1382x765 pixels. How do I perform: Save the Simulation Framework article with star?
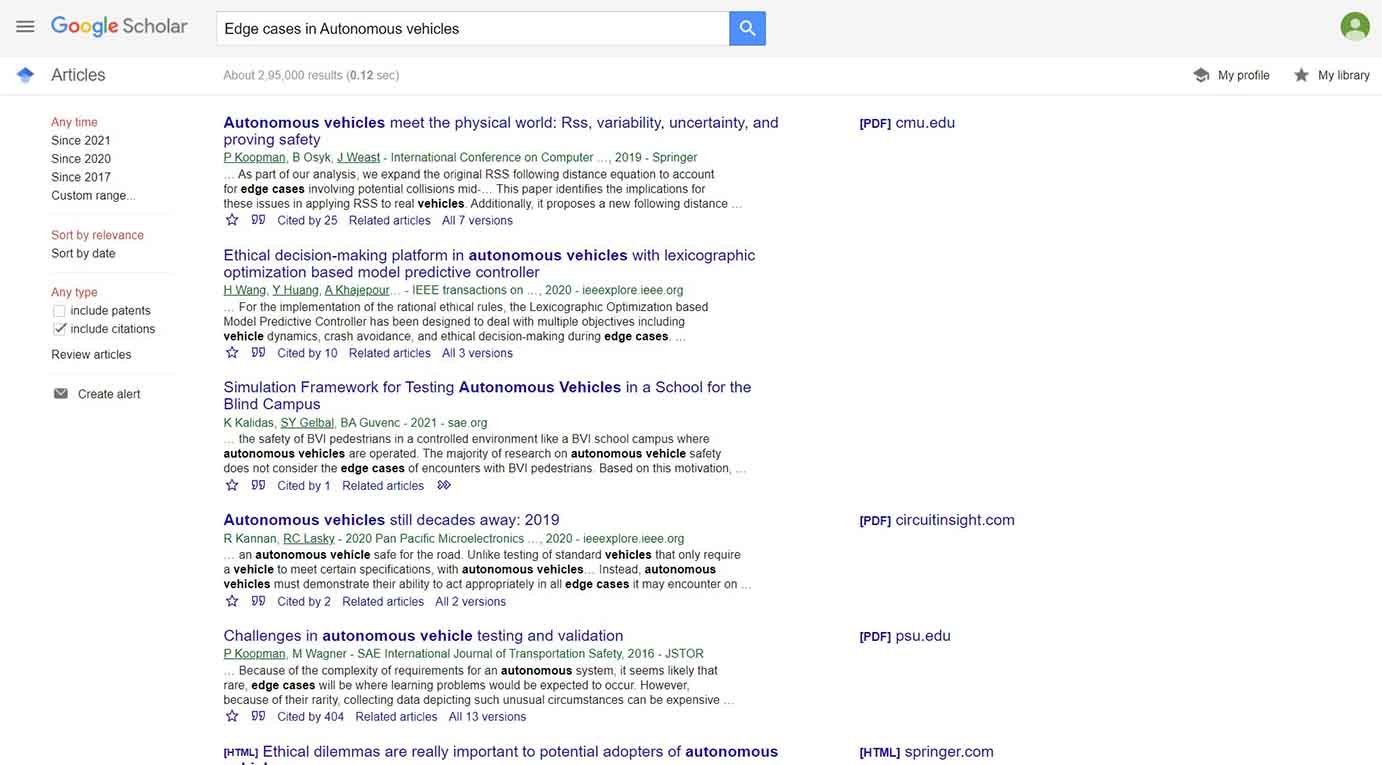coord(232,485)
